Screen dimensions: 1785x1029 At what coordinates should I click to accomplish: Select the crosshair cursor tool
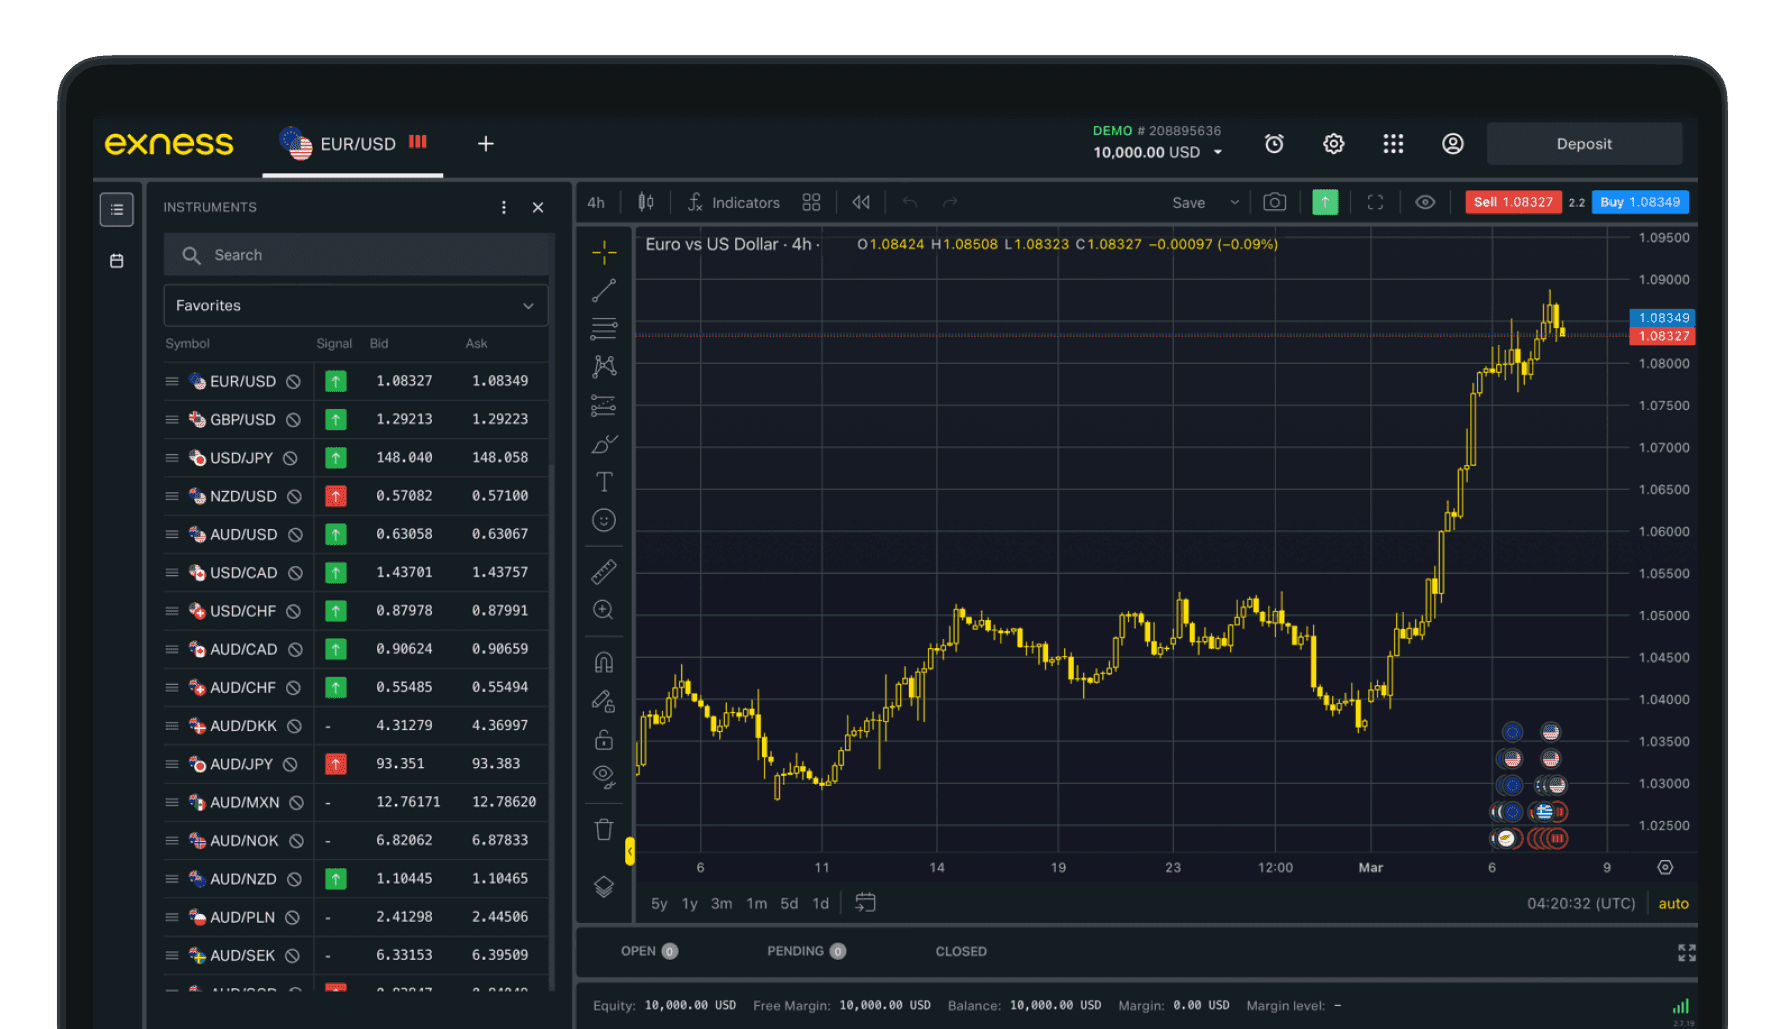604,252
